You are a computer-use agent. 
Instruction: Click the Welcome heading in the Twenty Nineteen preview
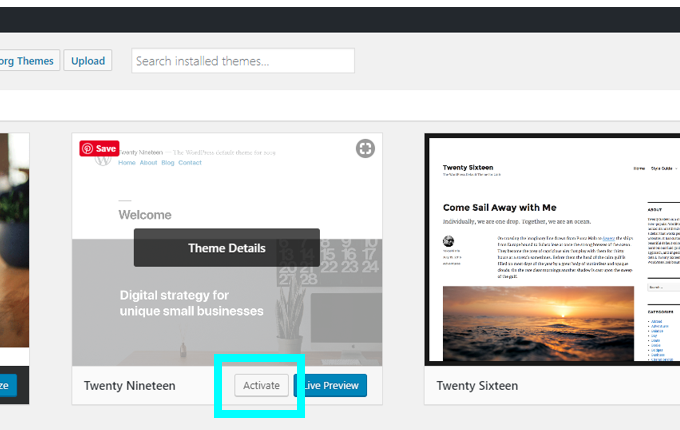(145, 215)
